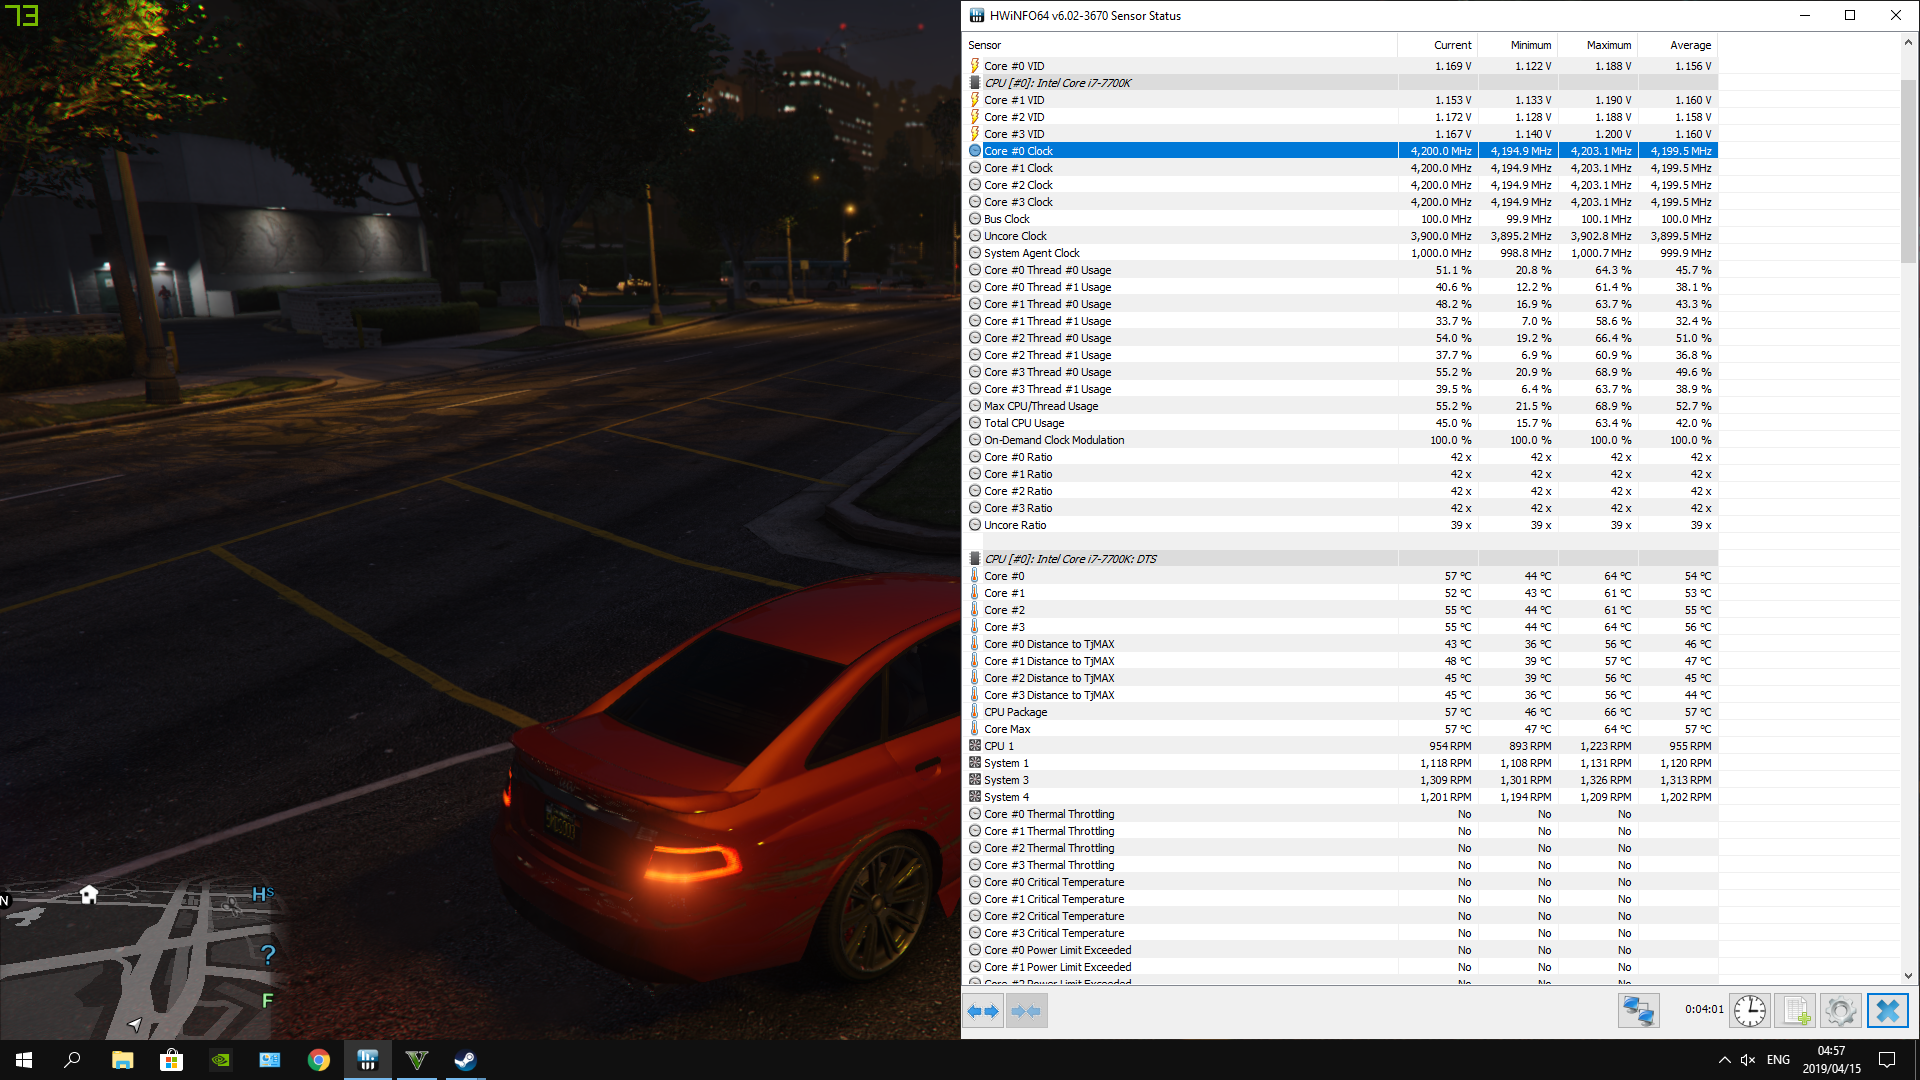
Task: Click the collapse-view arrows button in HWiNFO toolbar
Action: pos(1026,1011)
